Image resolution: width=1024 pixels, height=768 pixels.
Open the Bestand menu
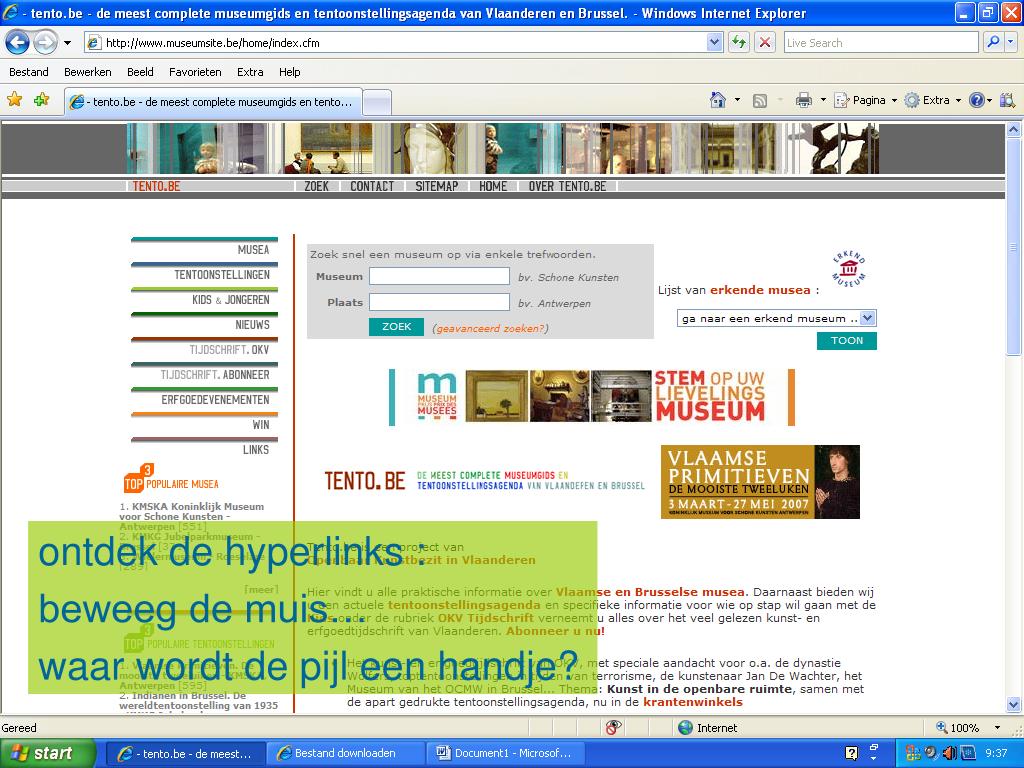[29, 72]
